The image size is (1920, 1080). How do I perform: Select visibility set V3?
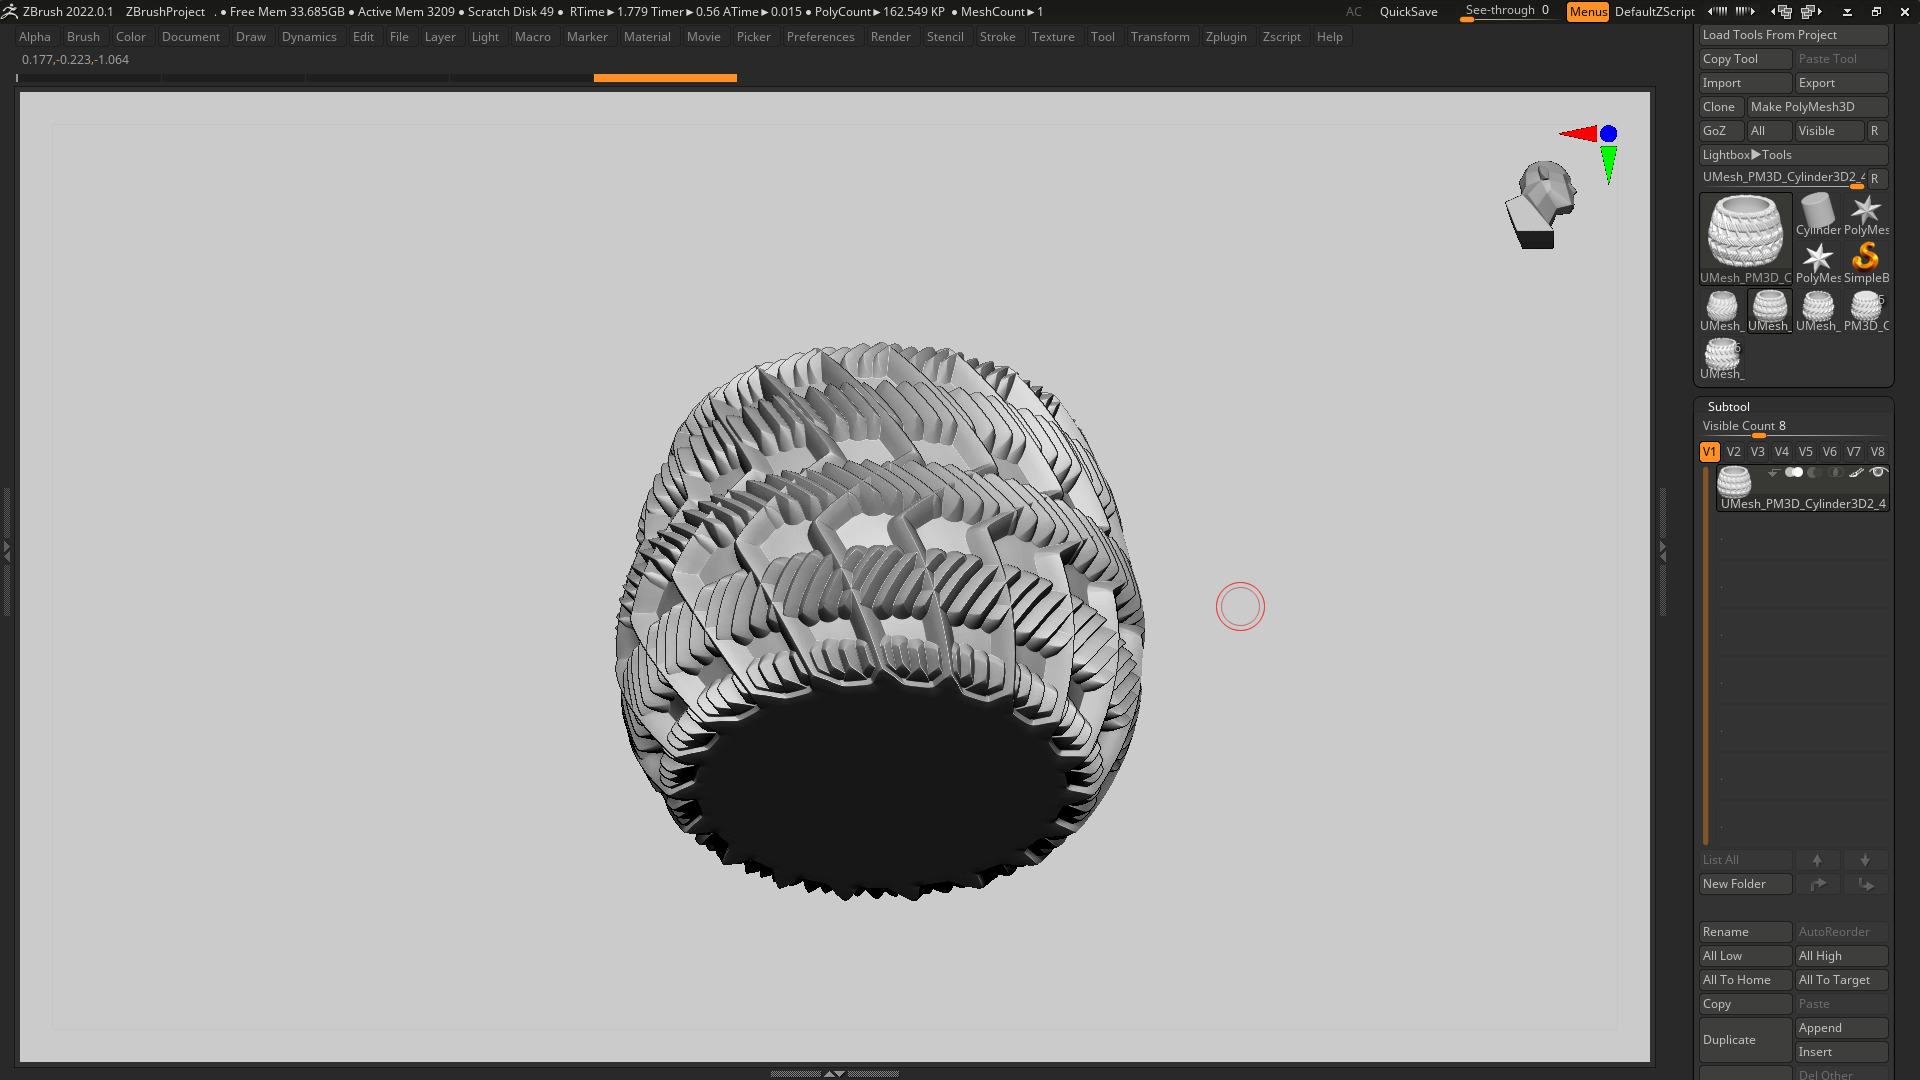tap(1757, 452)
